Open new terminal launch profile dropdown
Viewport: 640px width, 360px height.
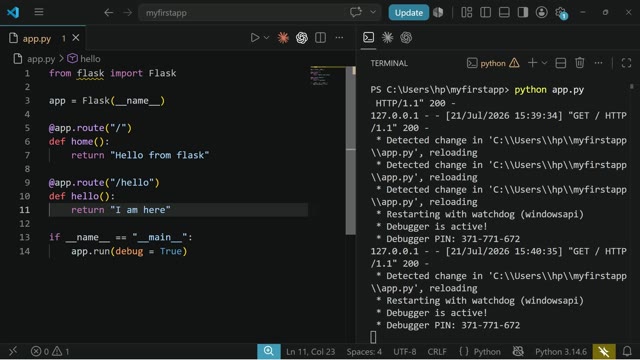(544, 63)
